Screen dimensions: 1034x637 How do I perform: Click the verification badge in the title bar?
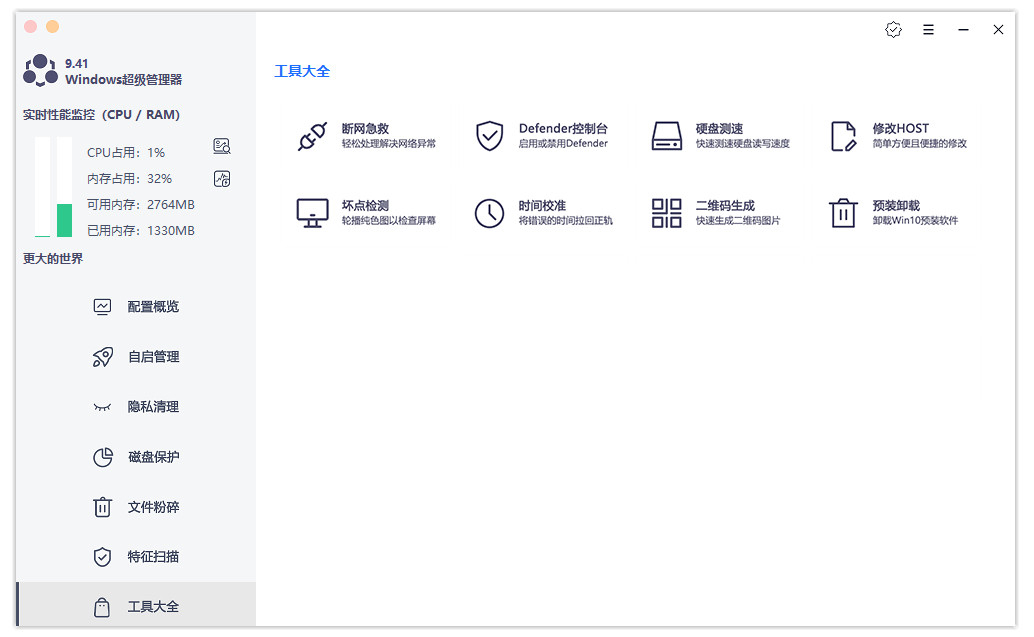[x=893, y=30]
